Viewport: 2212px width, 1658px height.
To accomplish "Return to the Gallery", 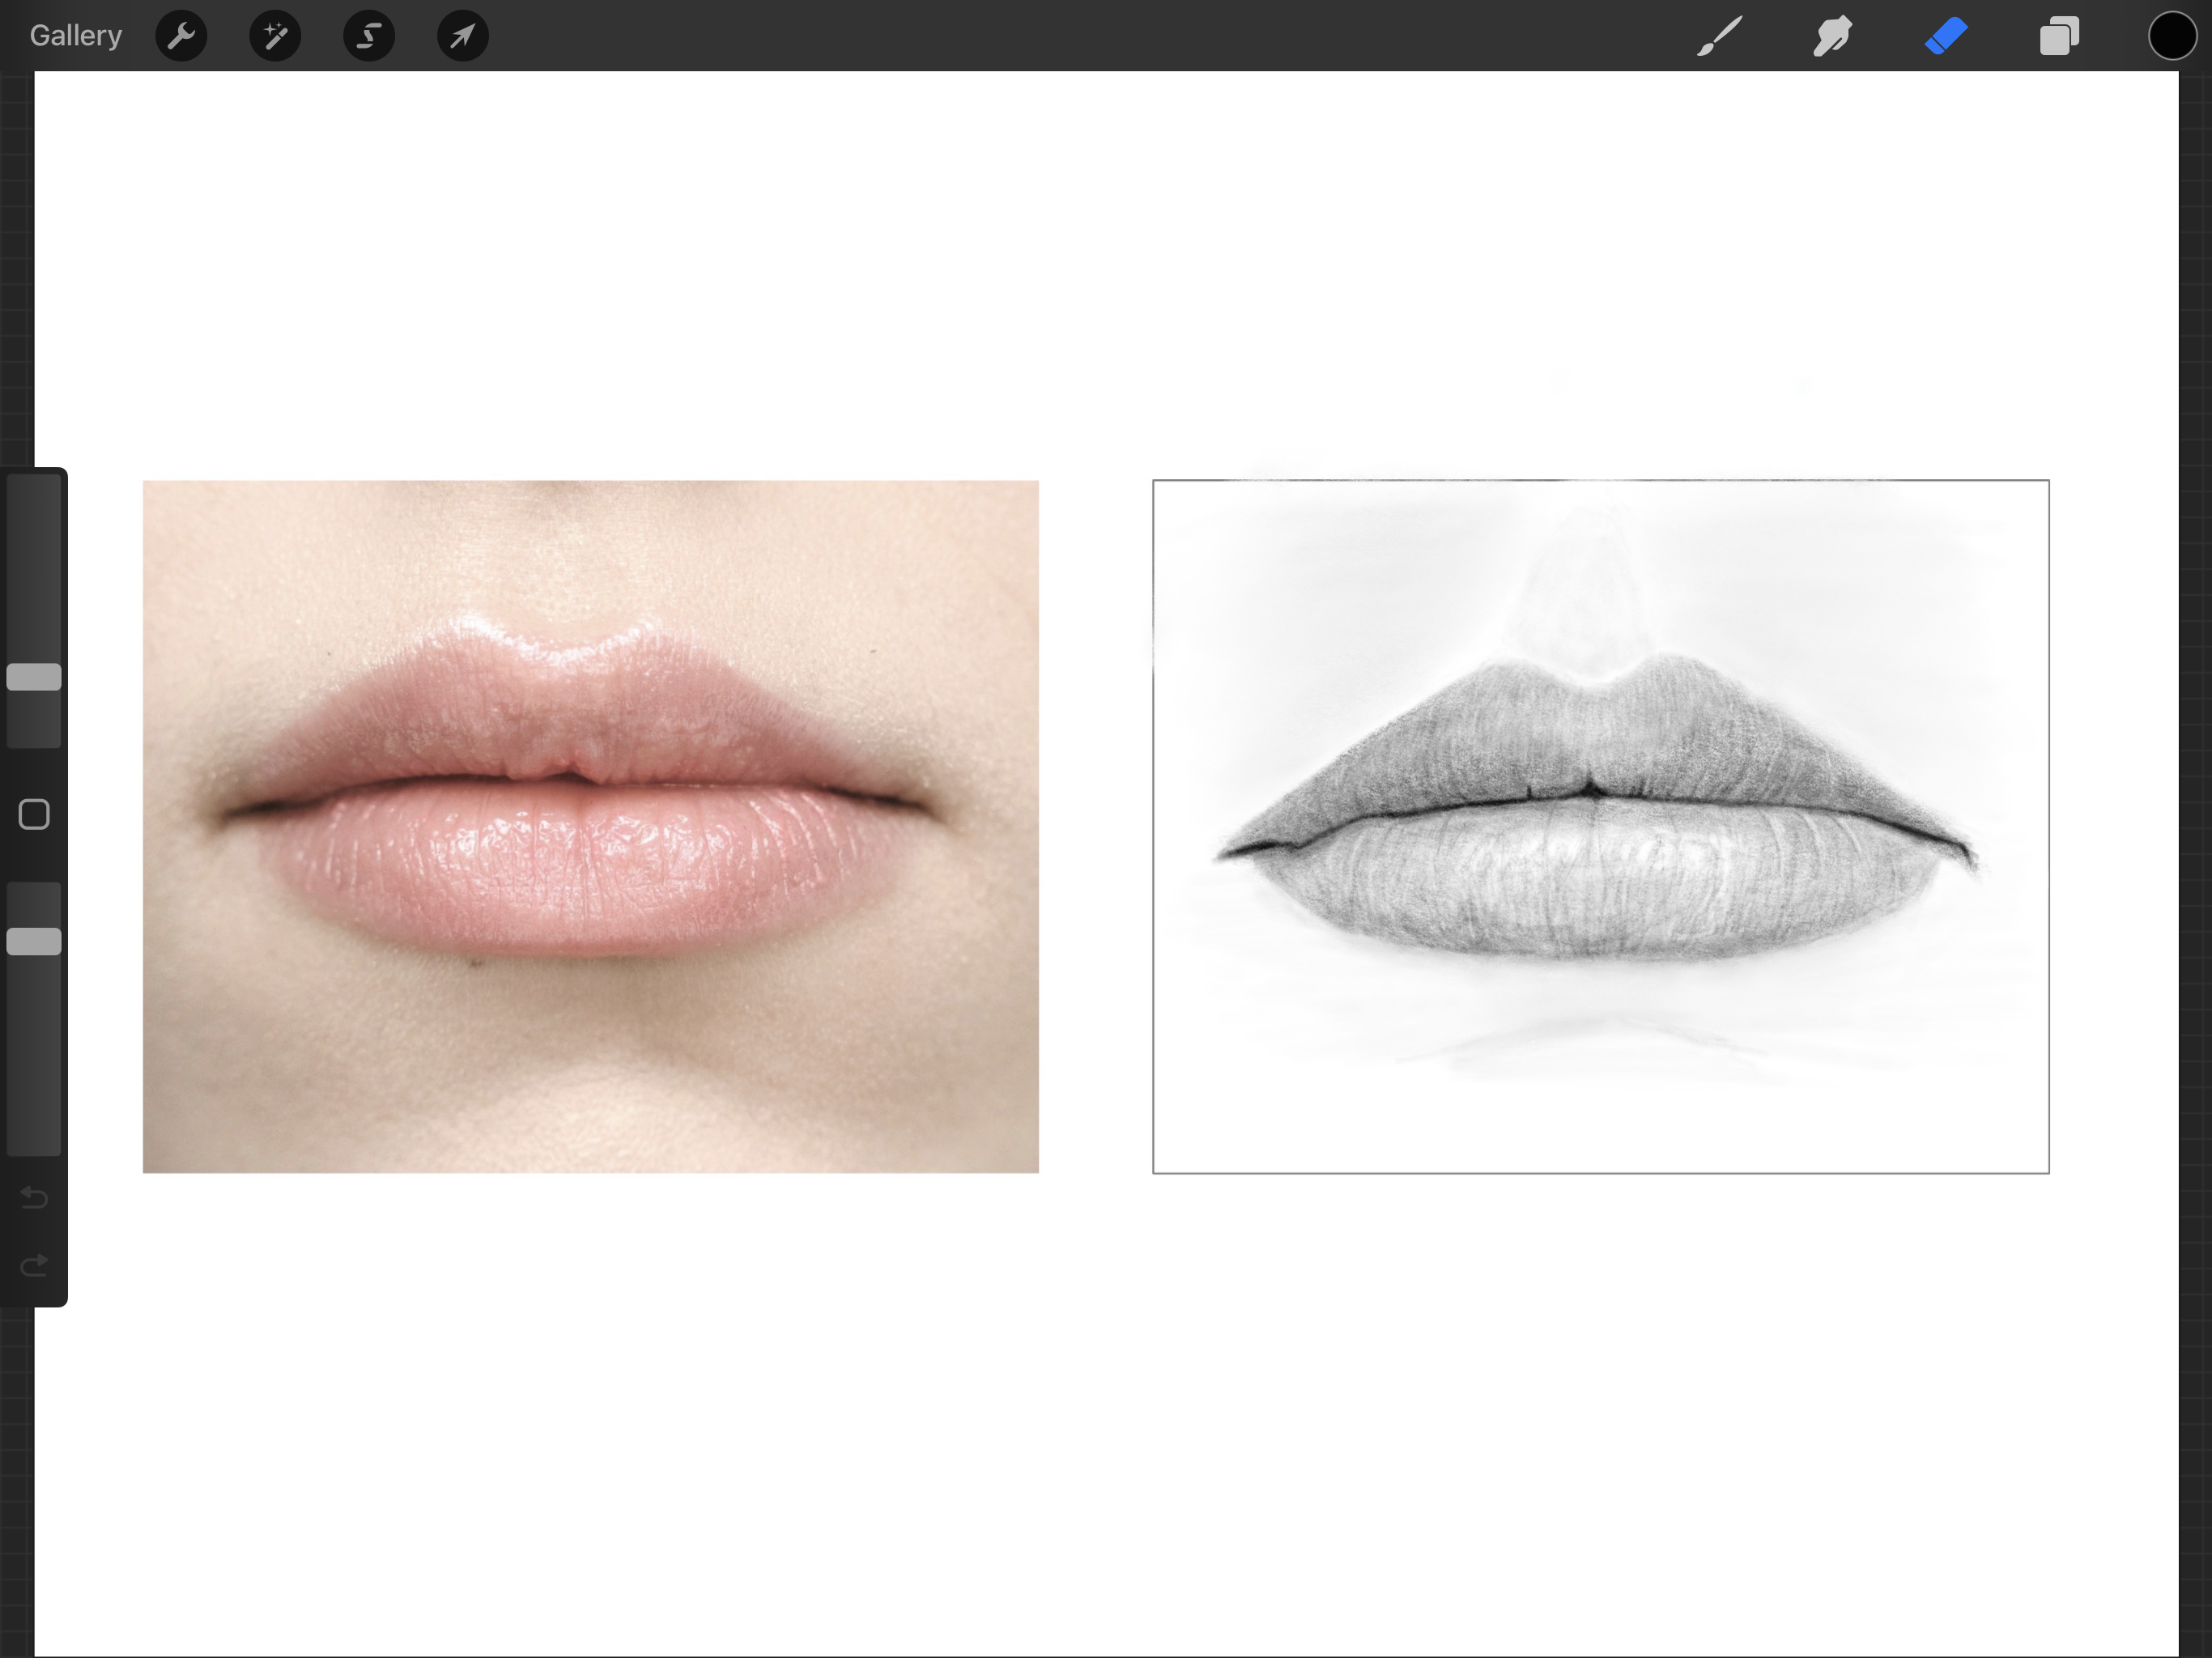I will [x=76, y=35].
